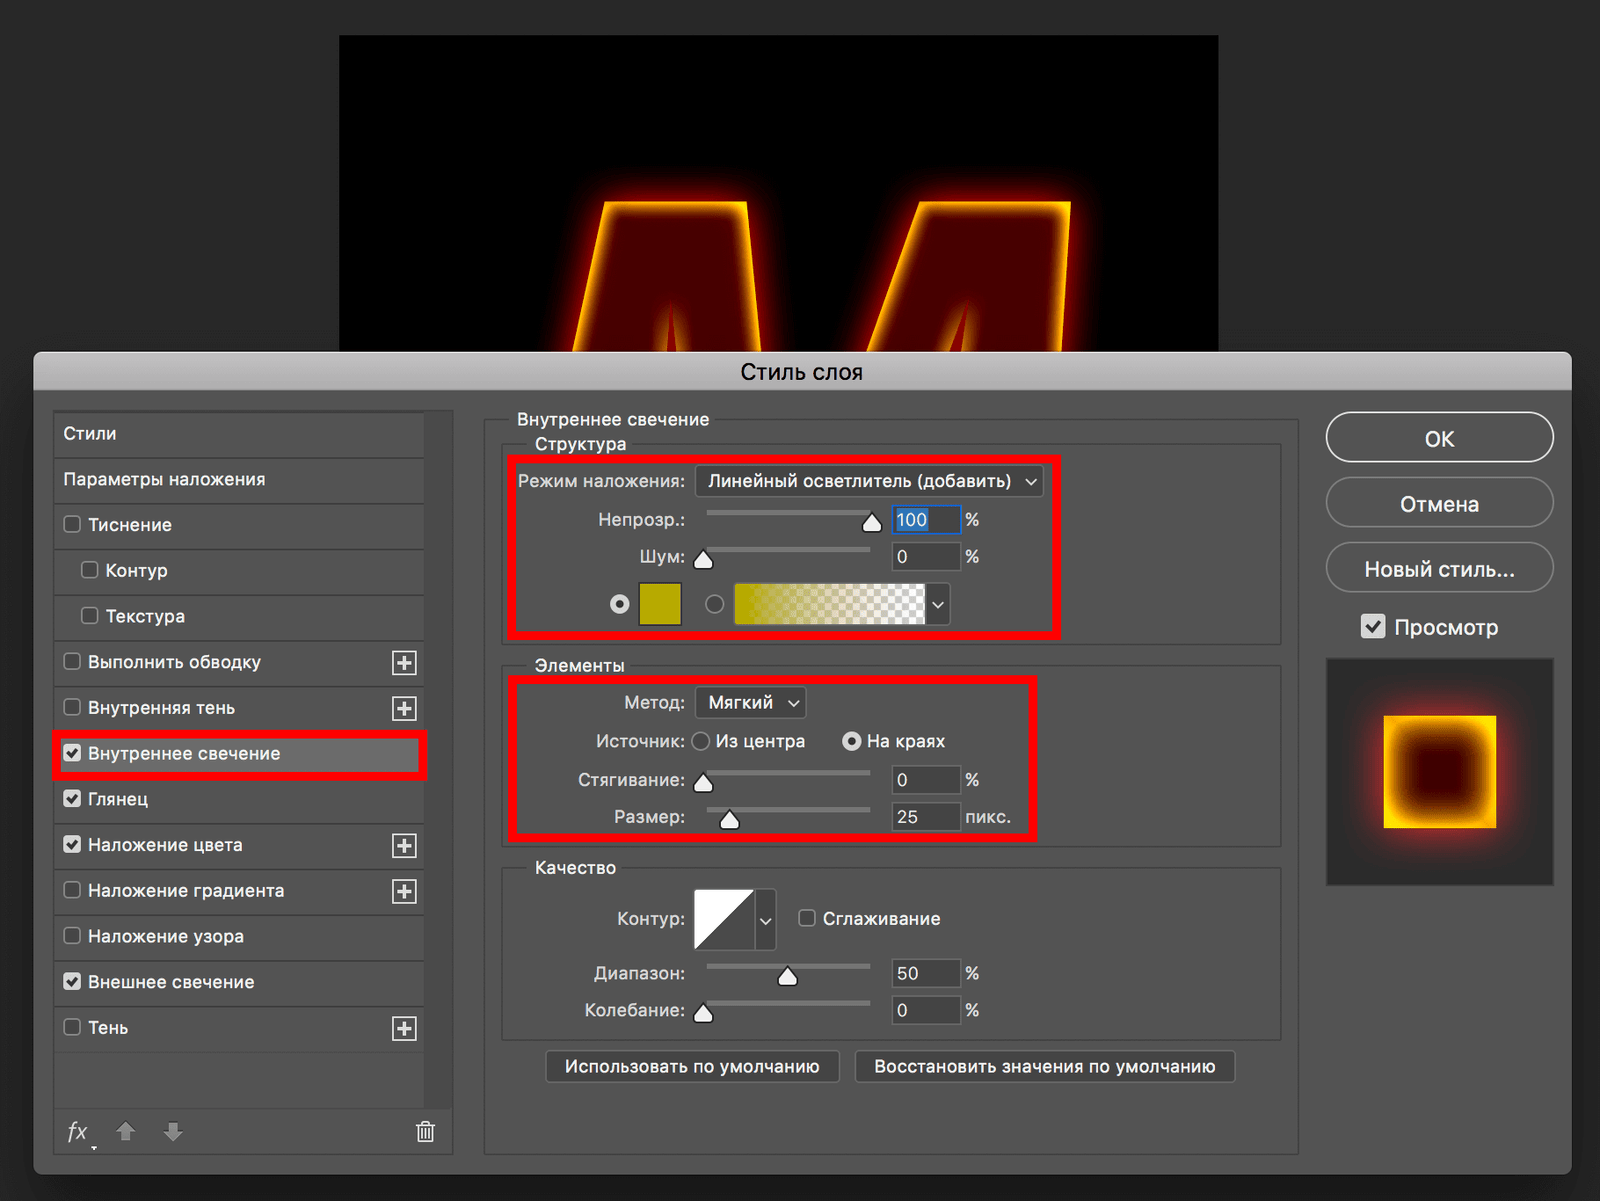The width and height of the screenshot is (1600, 1201).
Task: Open the Режим наложения blend mode dropdown
Action: point(869,481)
